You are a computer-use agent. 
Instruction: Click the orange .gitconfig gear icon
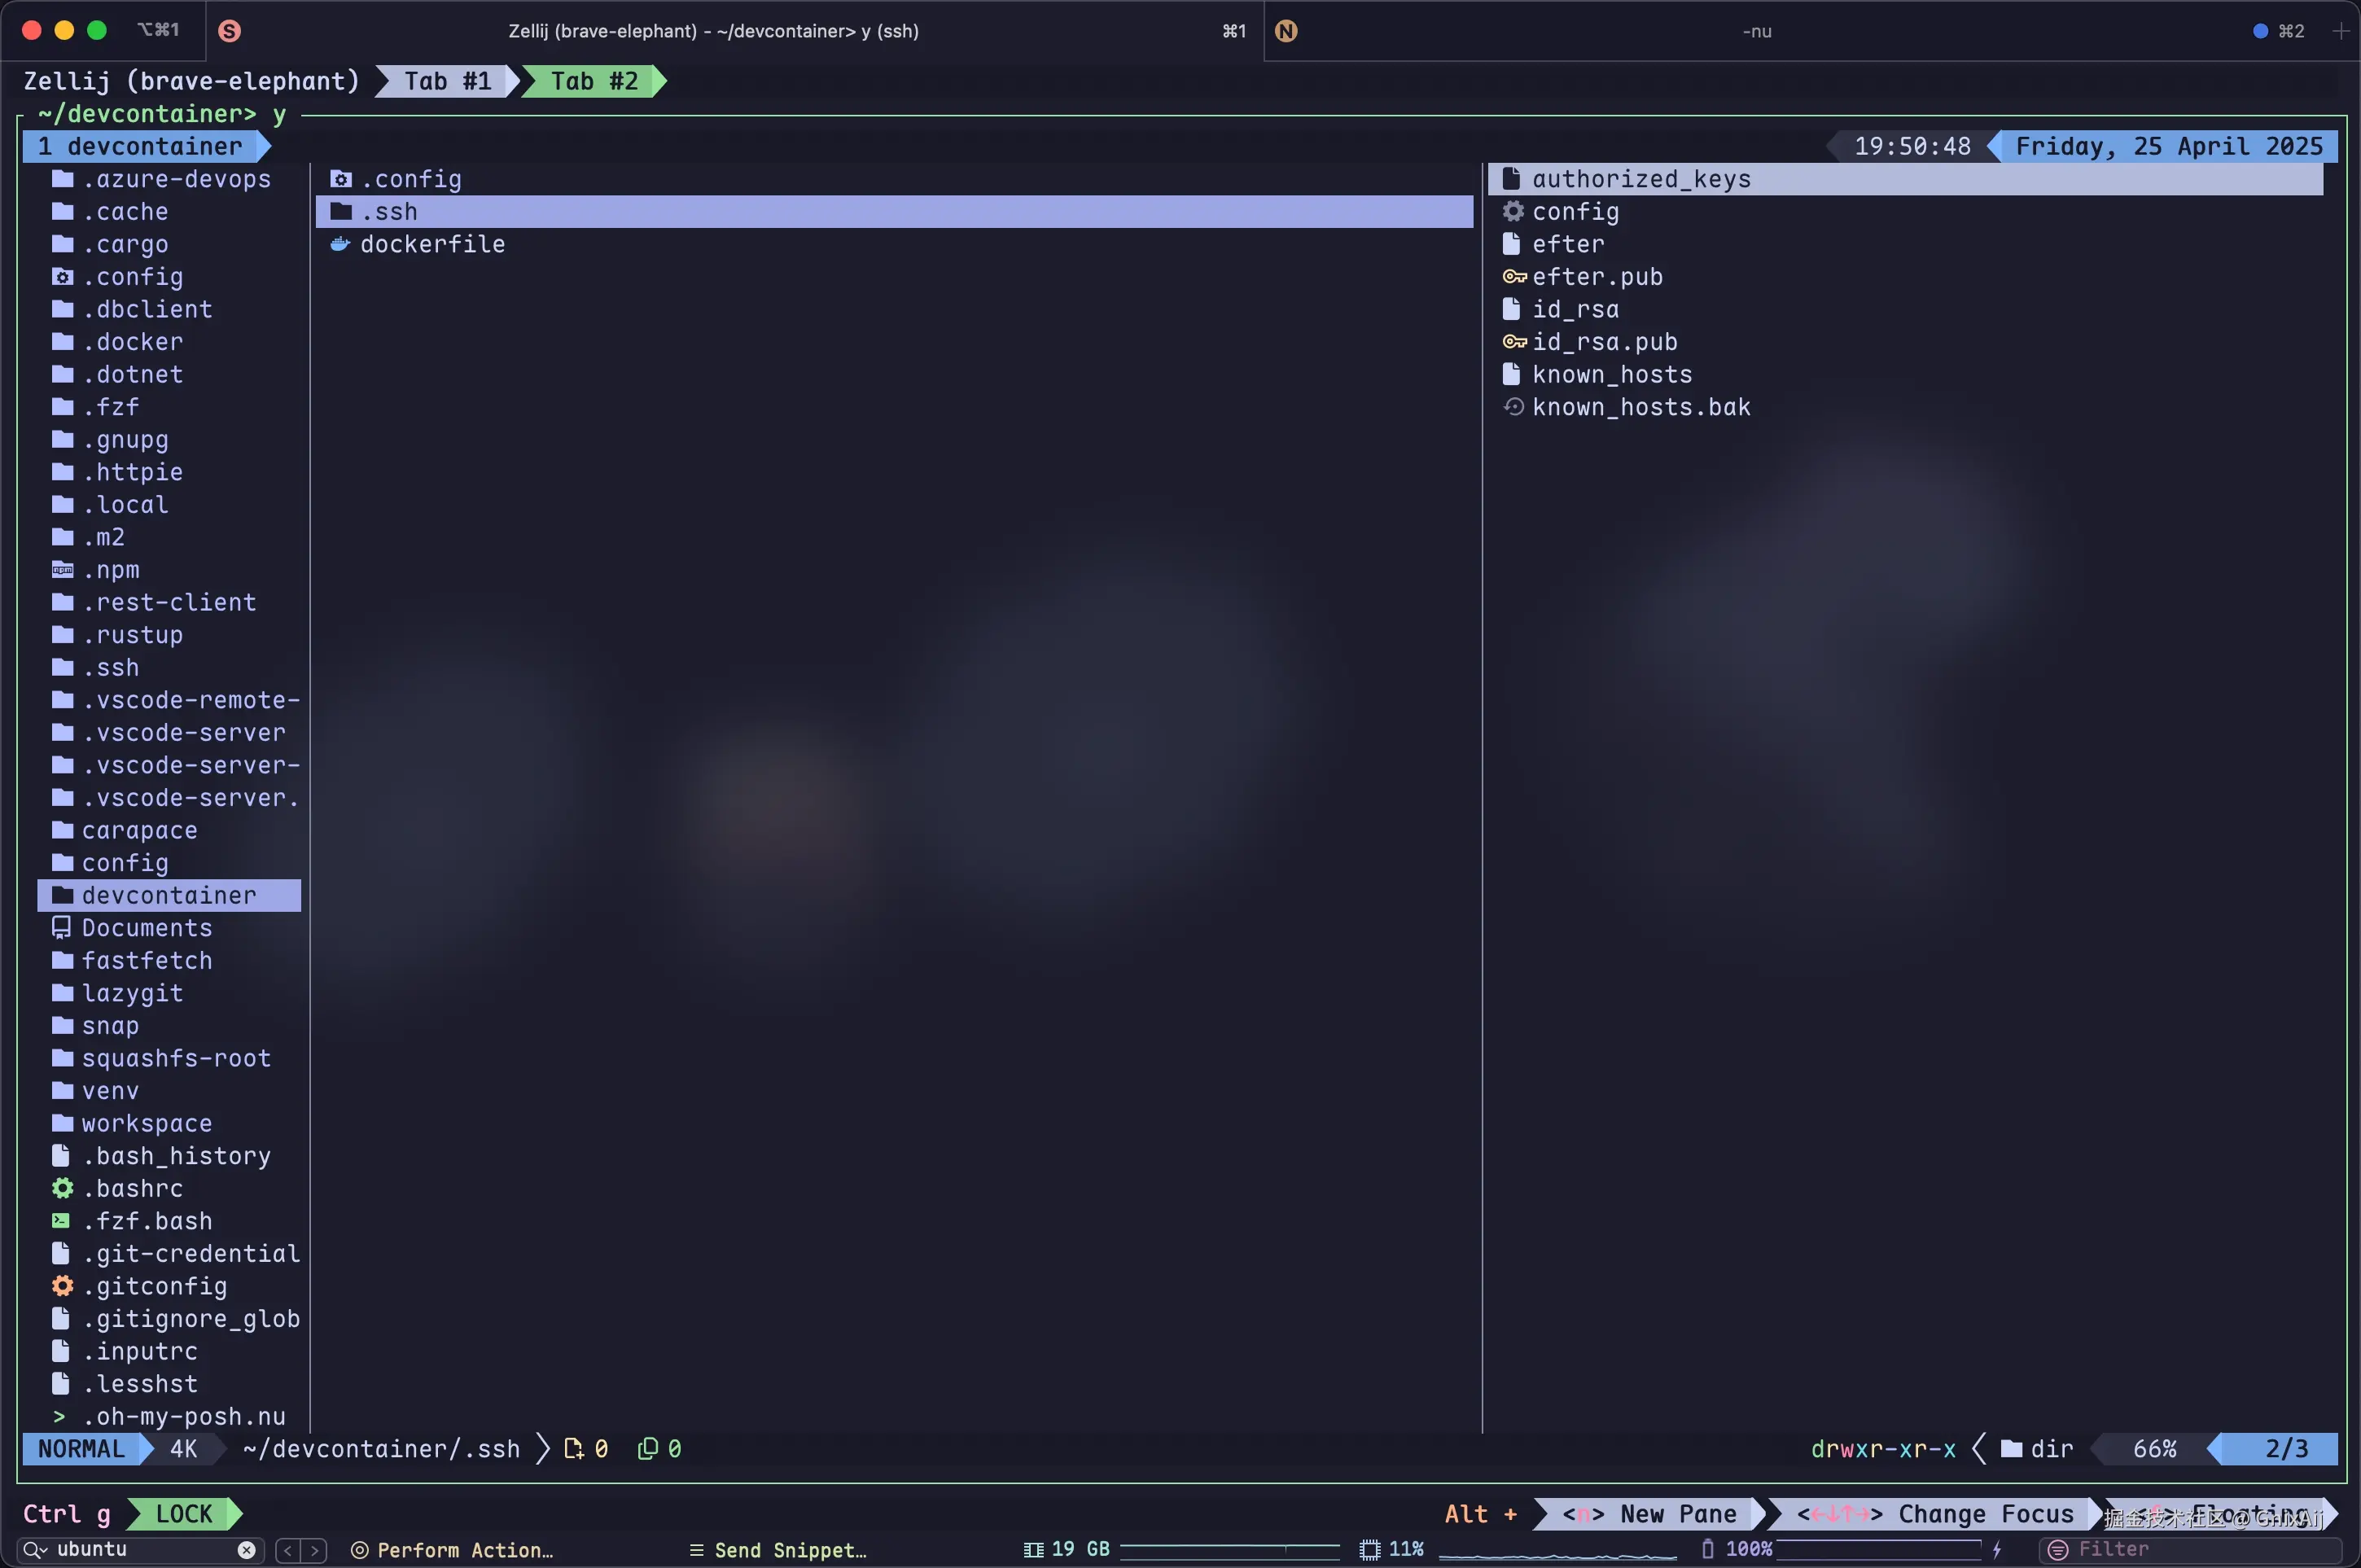click(x=62, y=1286)
